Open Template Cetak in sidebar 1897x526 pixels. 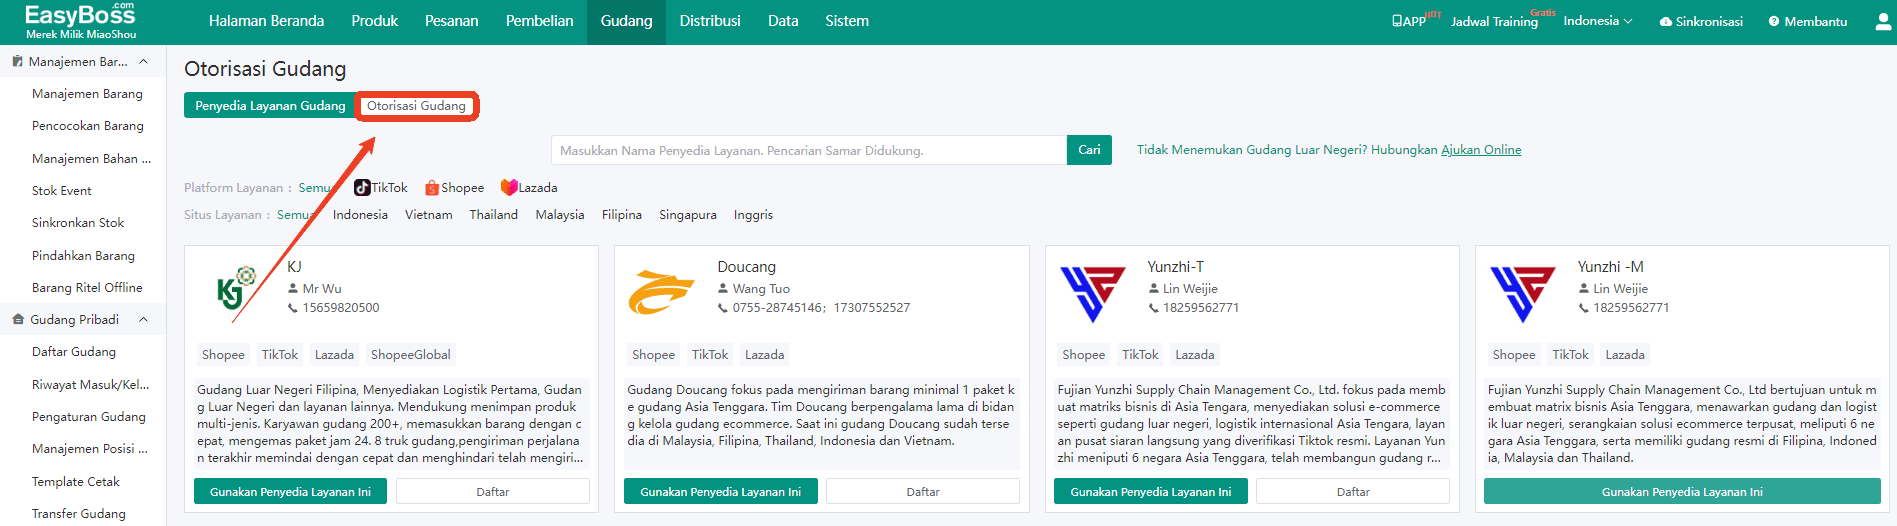(x=75, y=482)
